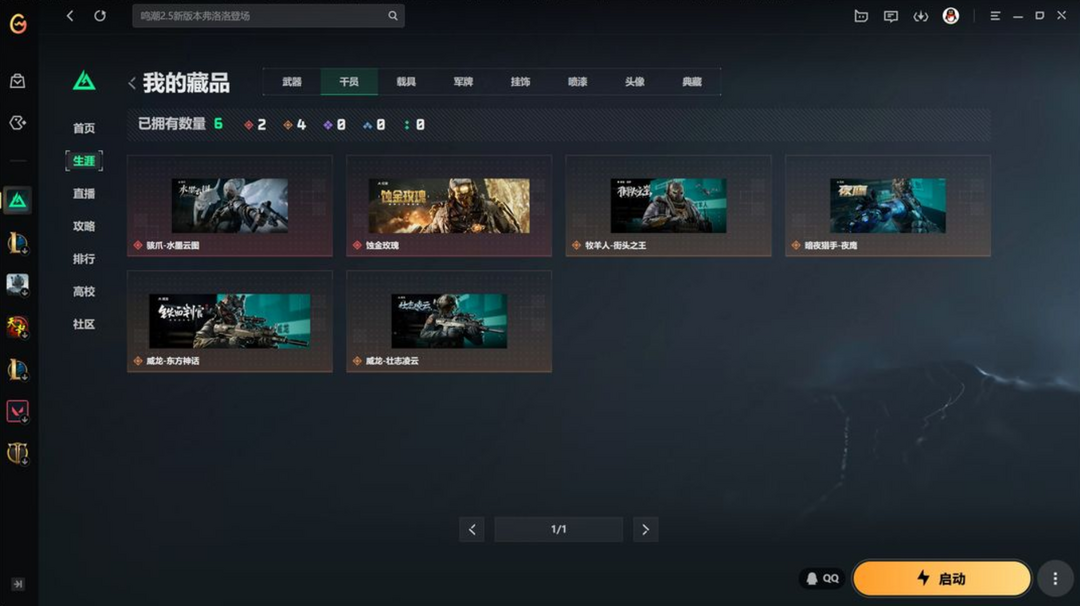Click the 我的藏品 page title
1080x606 pixels.
coord(186,83)
